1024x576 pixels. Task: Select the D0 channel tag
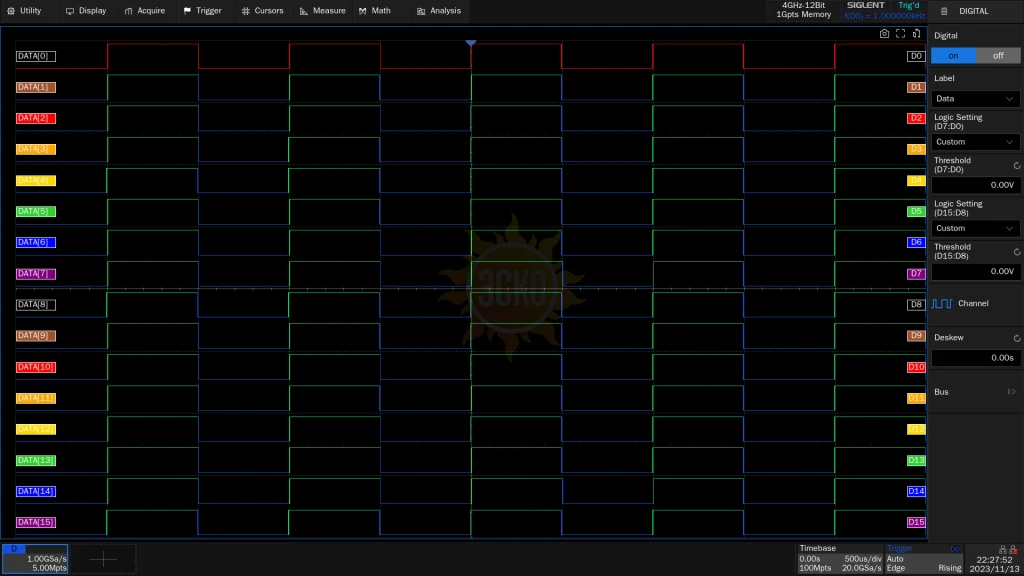(x=916, y=56)
